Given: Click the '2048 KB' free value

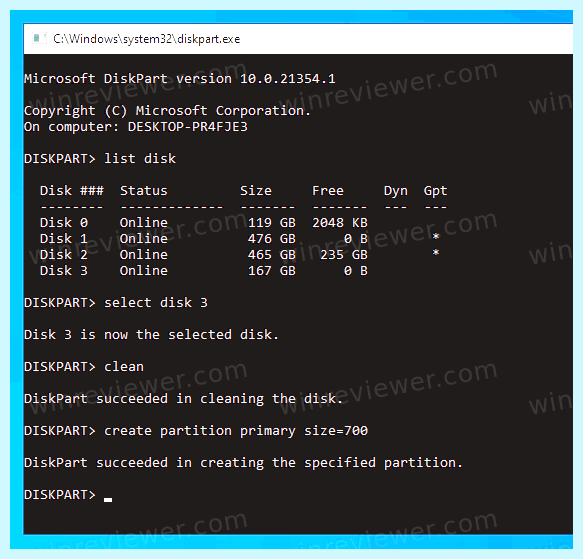Looking at the screenshot, I should coord(340,222).
